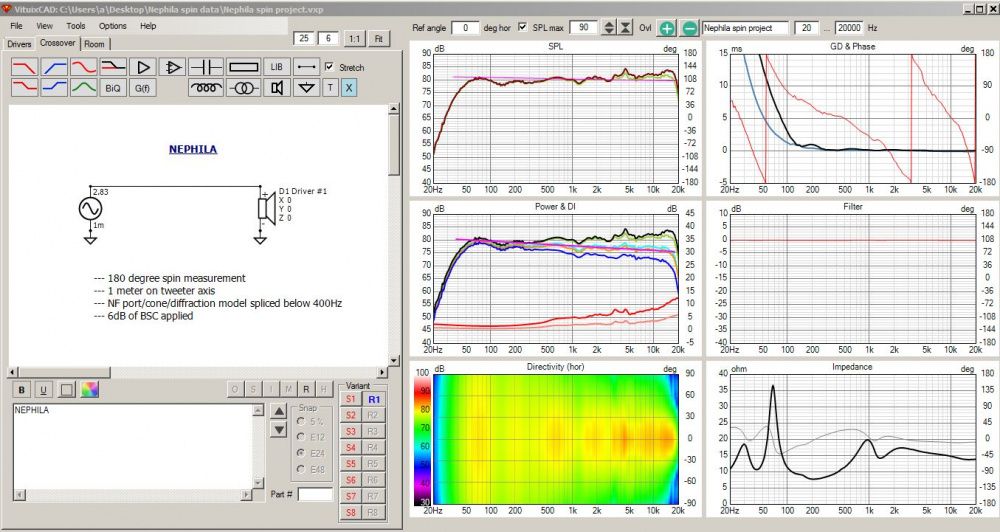Viewport: 1000px width, 532px height.
Task: Select the E24 snap radio button
Action: click(x=302, y=452)
